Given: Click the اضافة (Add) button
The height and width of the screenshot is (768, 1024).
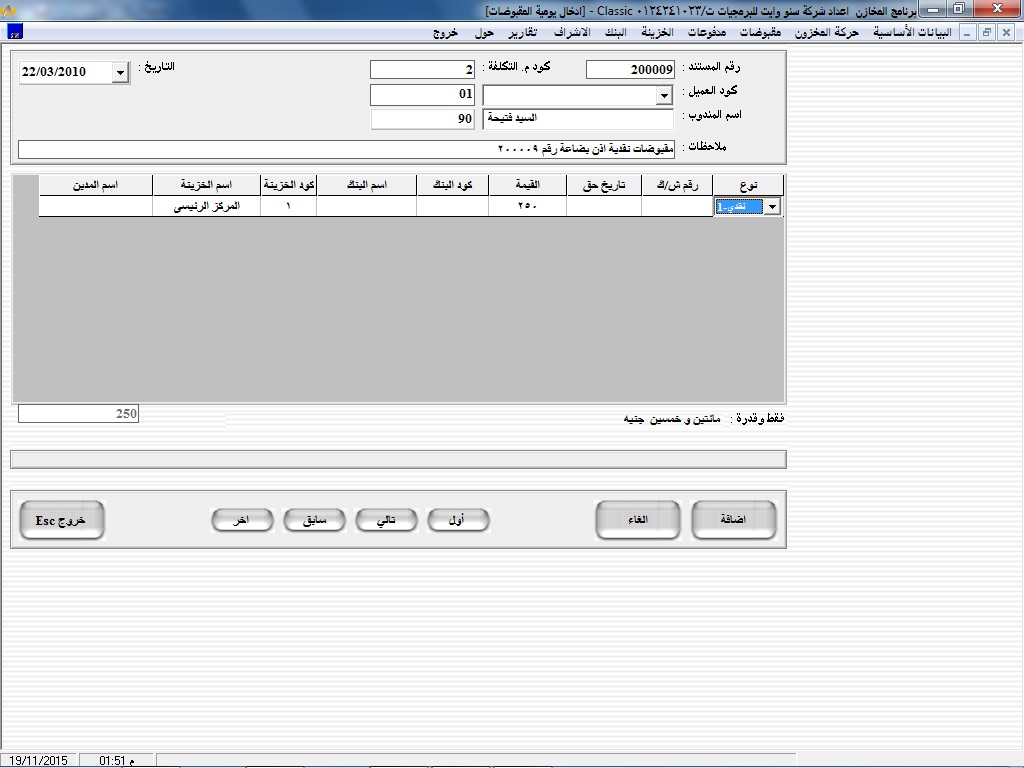Looking at the screenshot, I should [x=733, y=520].
